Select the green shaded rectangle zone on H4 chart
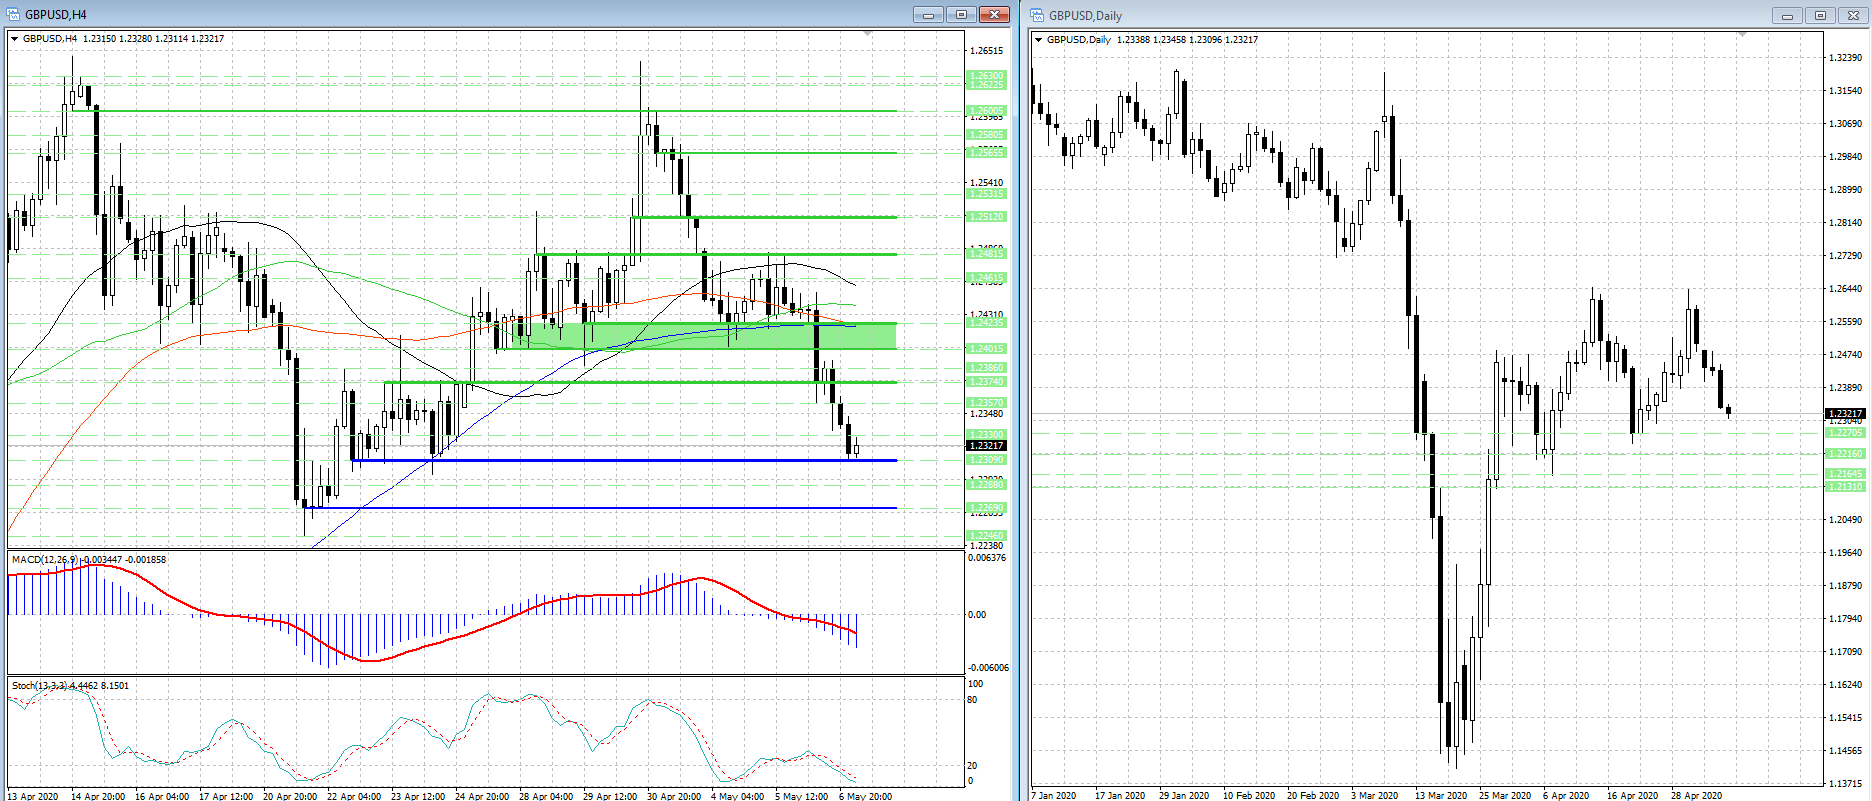This screenshot has width=1872, height=801. [700, 335]
